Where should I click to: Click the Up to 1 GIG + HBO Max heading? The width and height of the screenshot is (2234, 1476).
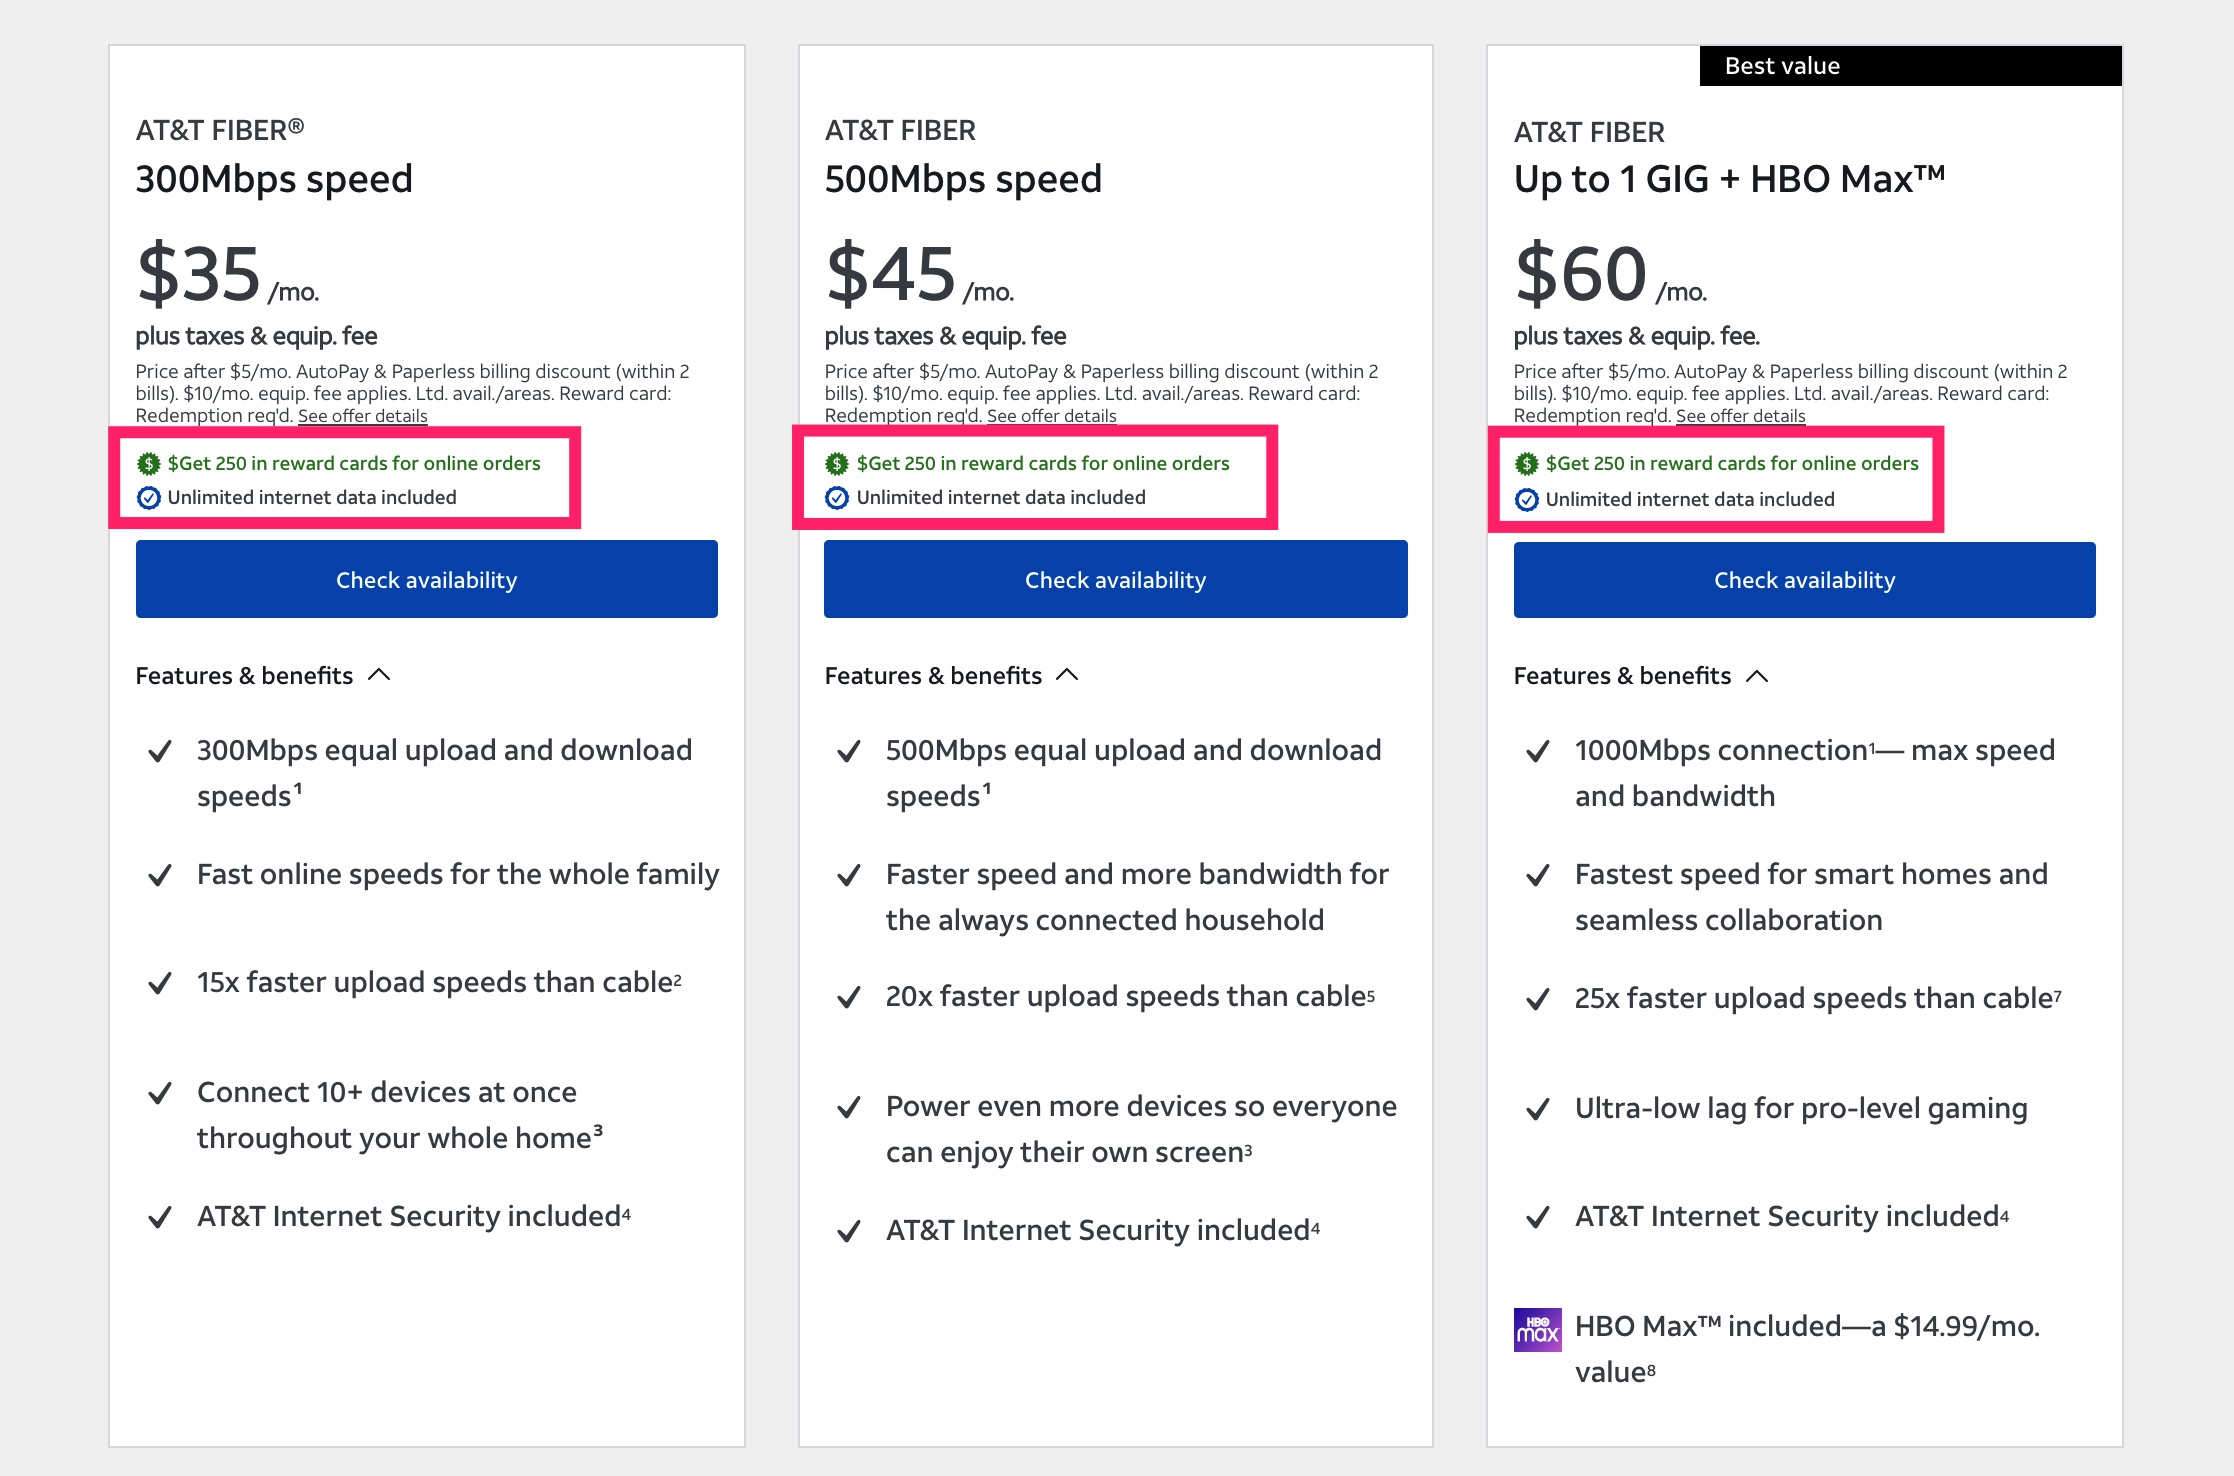pyautogui.click(x=1729, y=180)
